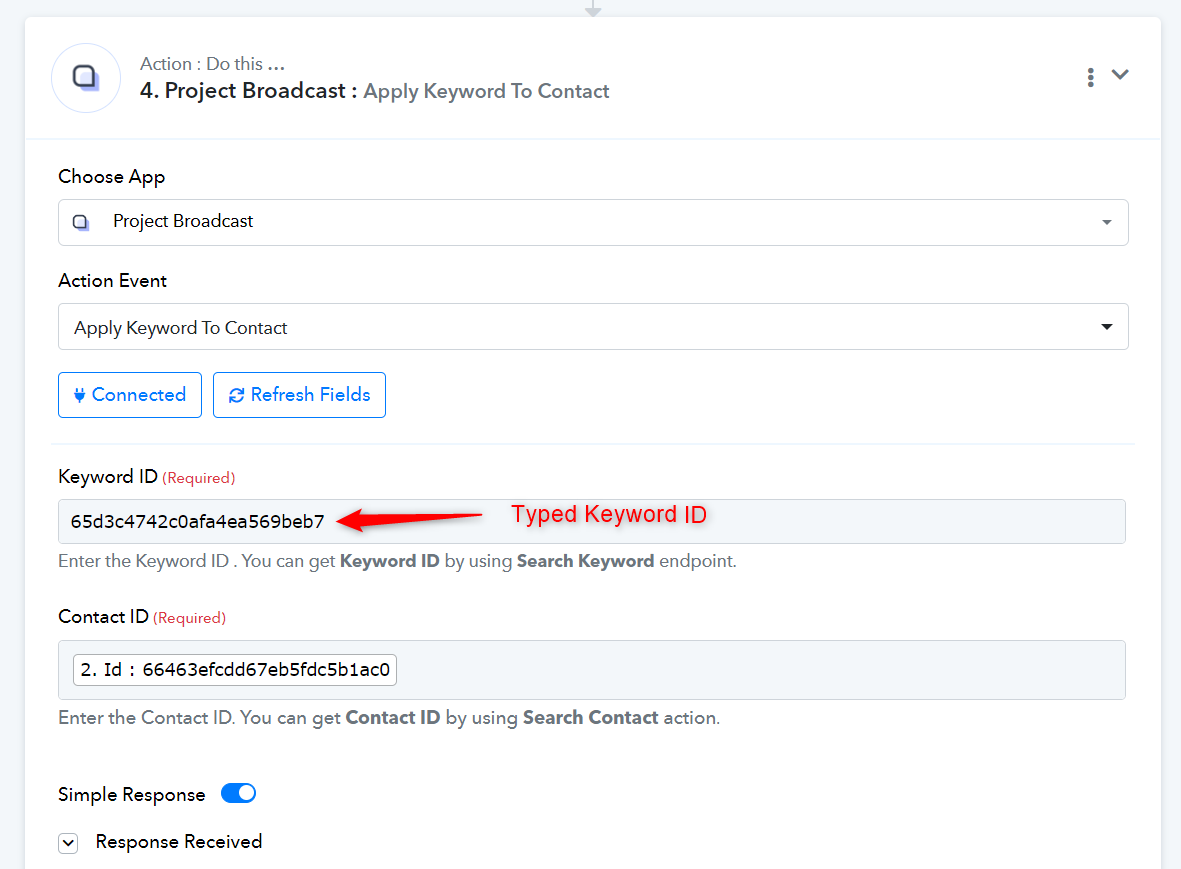Click the Simple Response label text
The height and width of the screenshot is (869, 1181).
click(131, 794)
